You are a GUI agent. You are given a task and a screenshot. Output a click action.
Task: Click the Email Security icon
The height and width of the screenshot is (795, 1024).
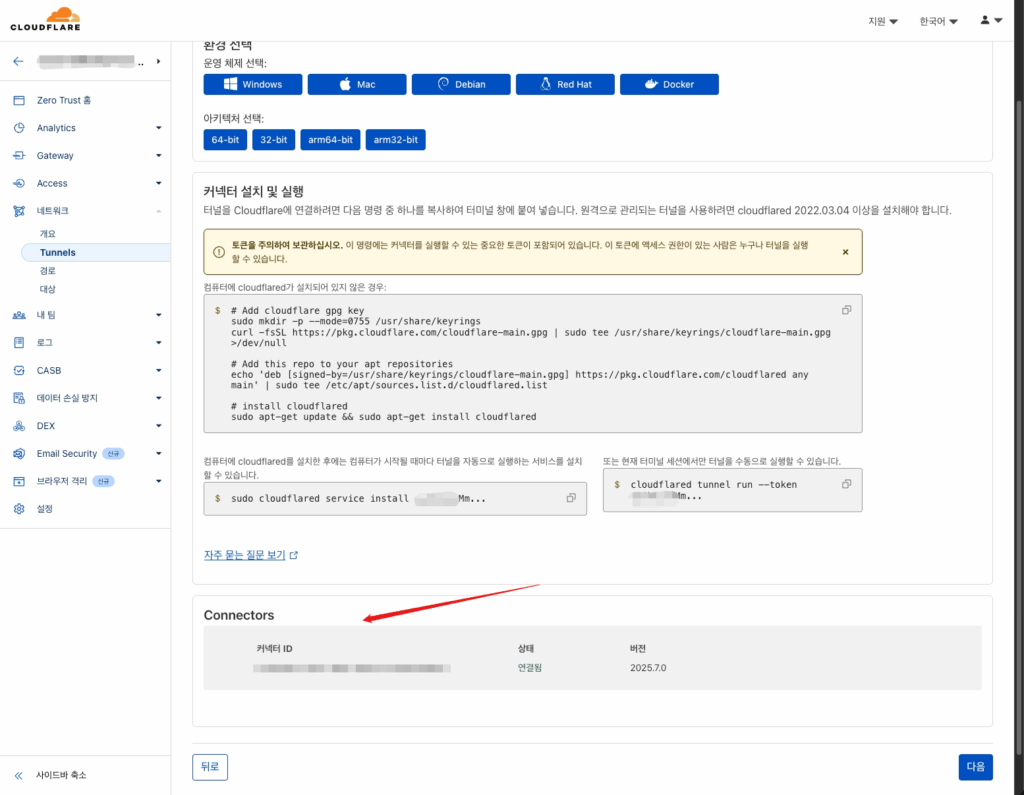pyautogui.click(x=19, y=453)
